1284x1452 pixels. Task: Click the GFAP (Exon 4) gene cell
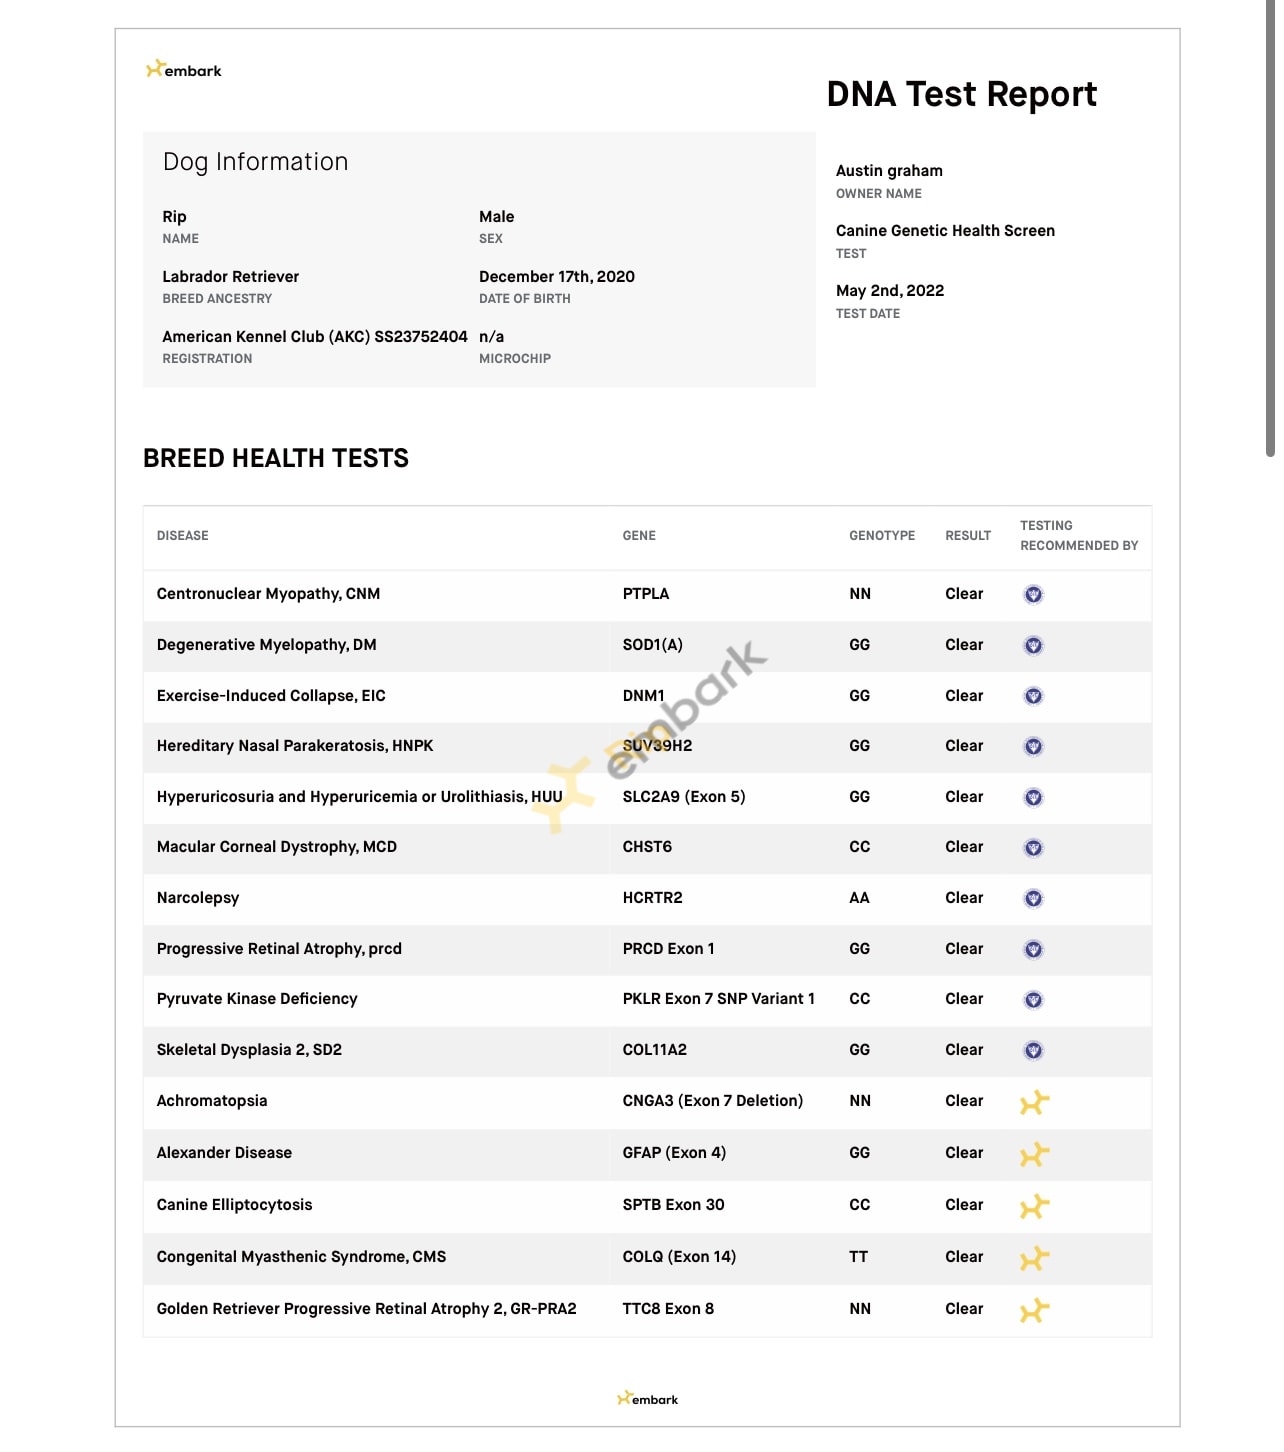[x=675, y=1153]
